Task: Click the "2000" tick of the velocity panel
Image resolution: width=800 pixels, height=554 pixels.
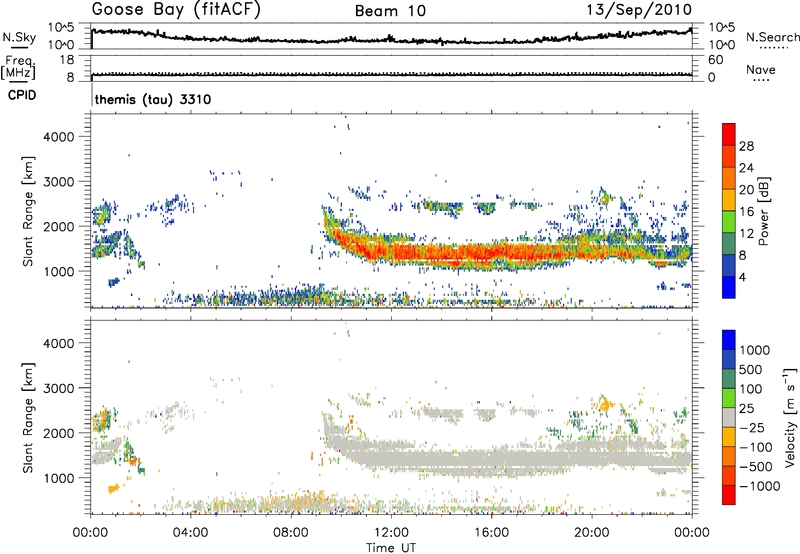Action: point(58,433)
